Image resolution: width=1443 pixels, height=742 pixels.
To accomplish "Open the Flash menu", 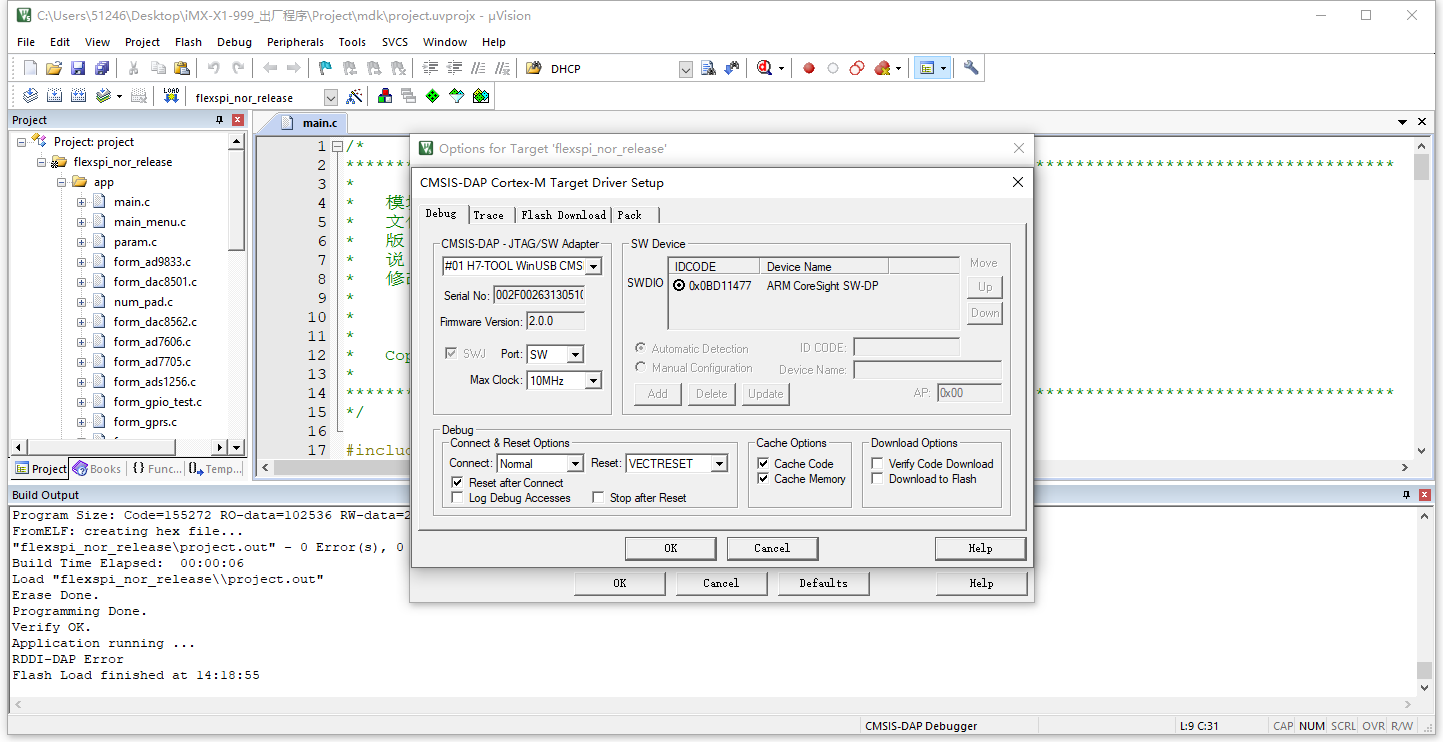I will pyautogui.click(x=188, y=42).
